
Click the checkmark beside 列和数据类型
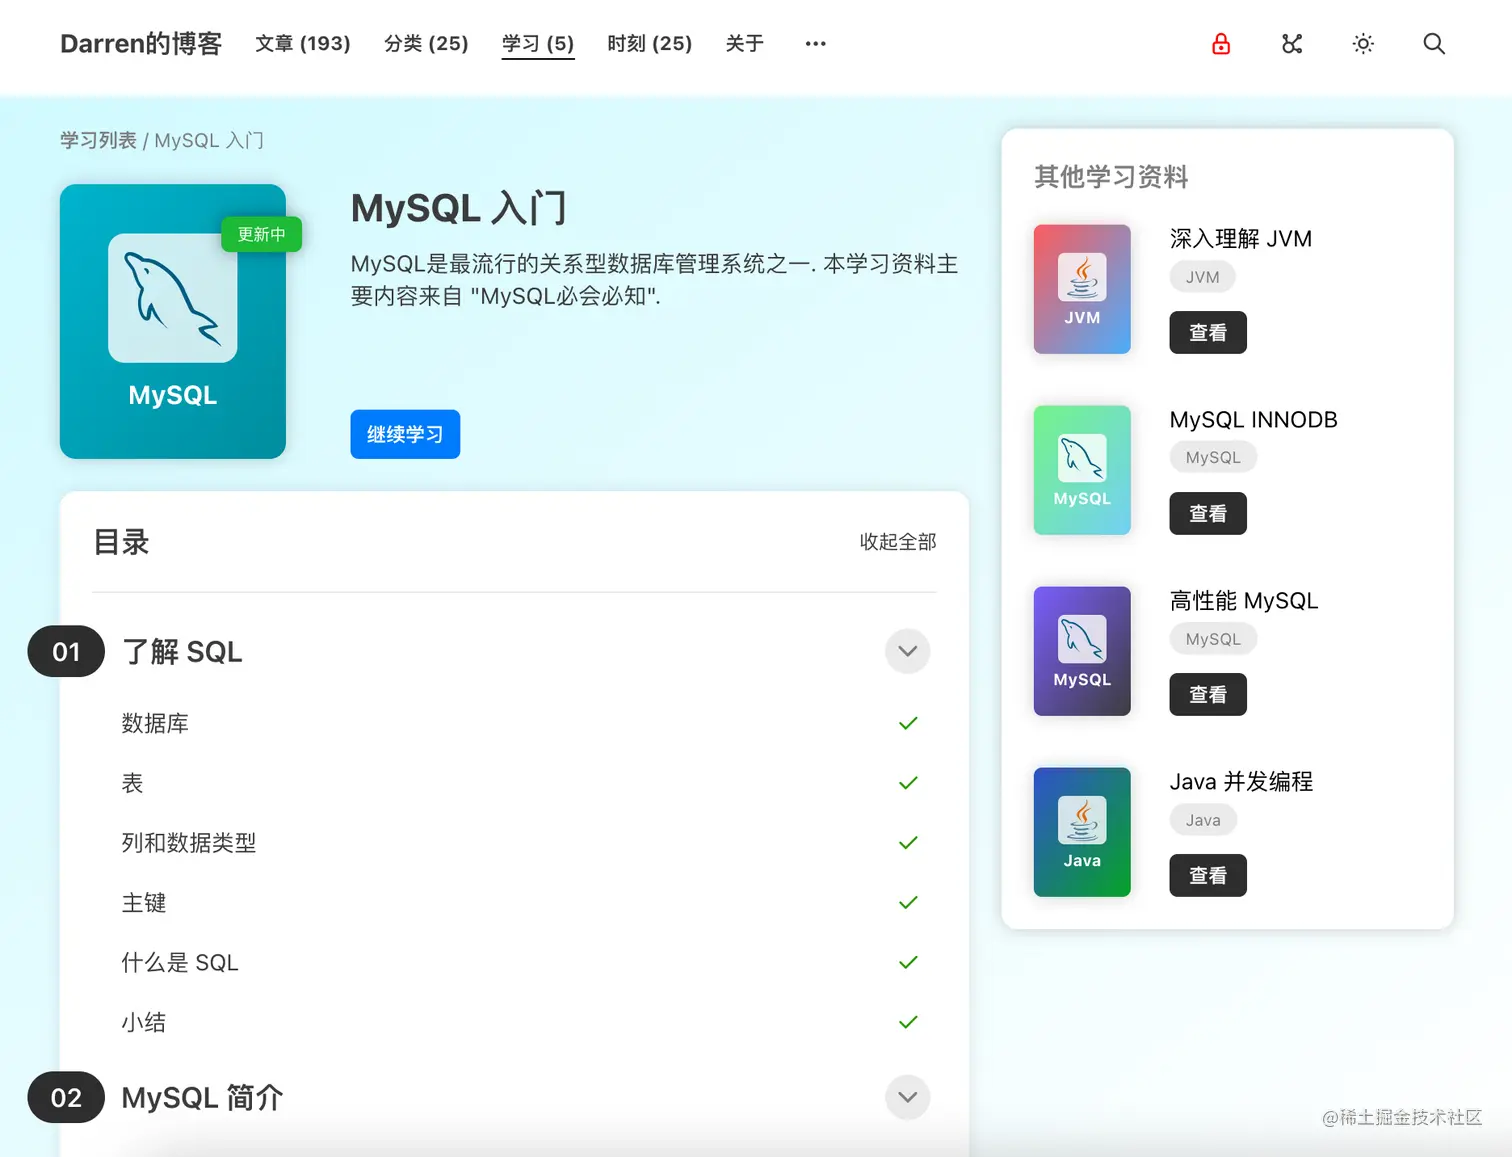908,843
